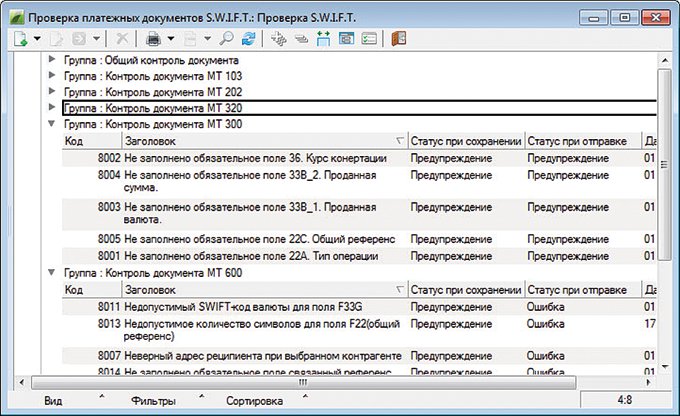Expand group Общий контроль документа

pyautogui.click(x=52, y=59)
